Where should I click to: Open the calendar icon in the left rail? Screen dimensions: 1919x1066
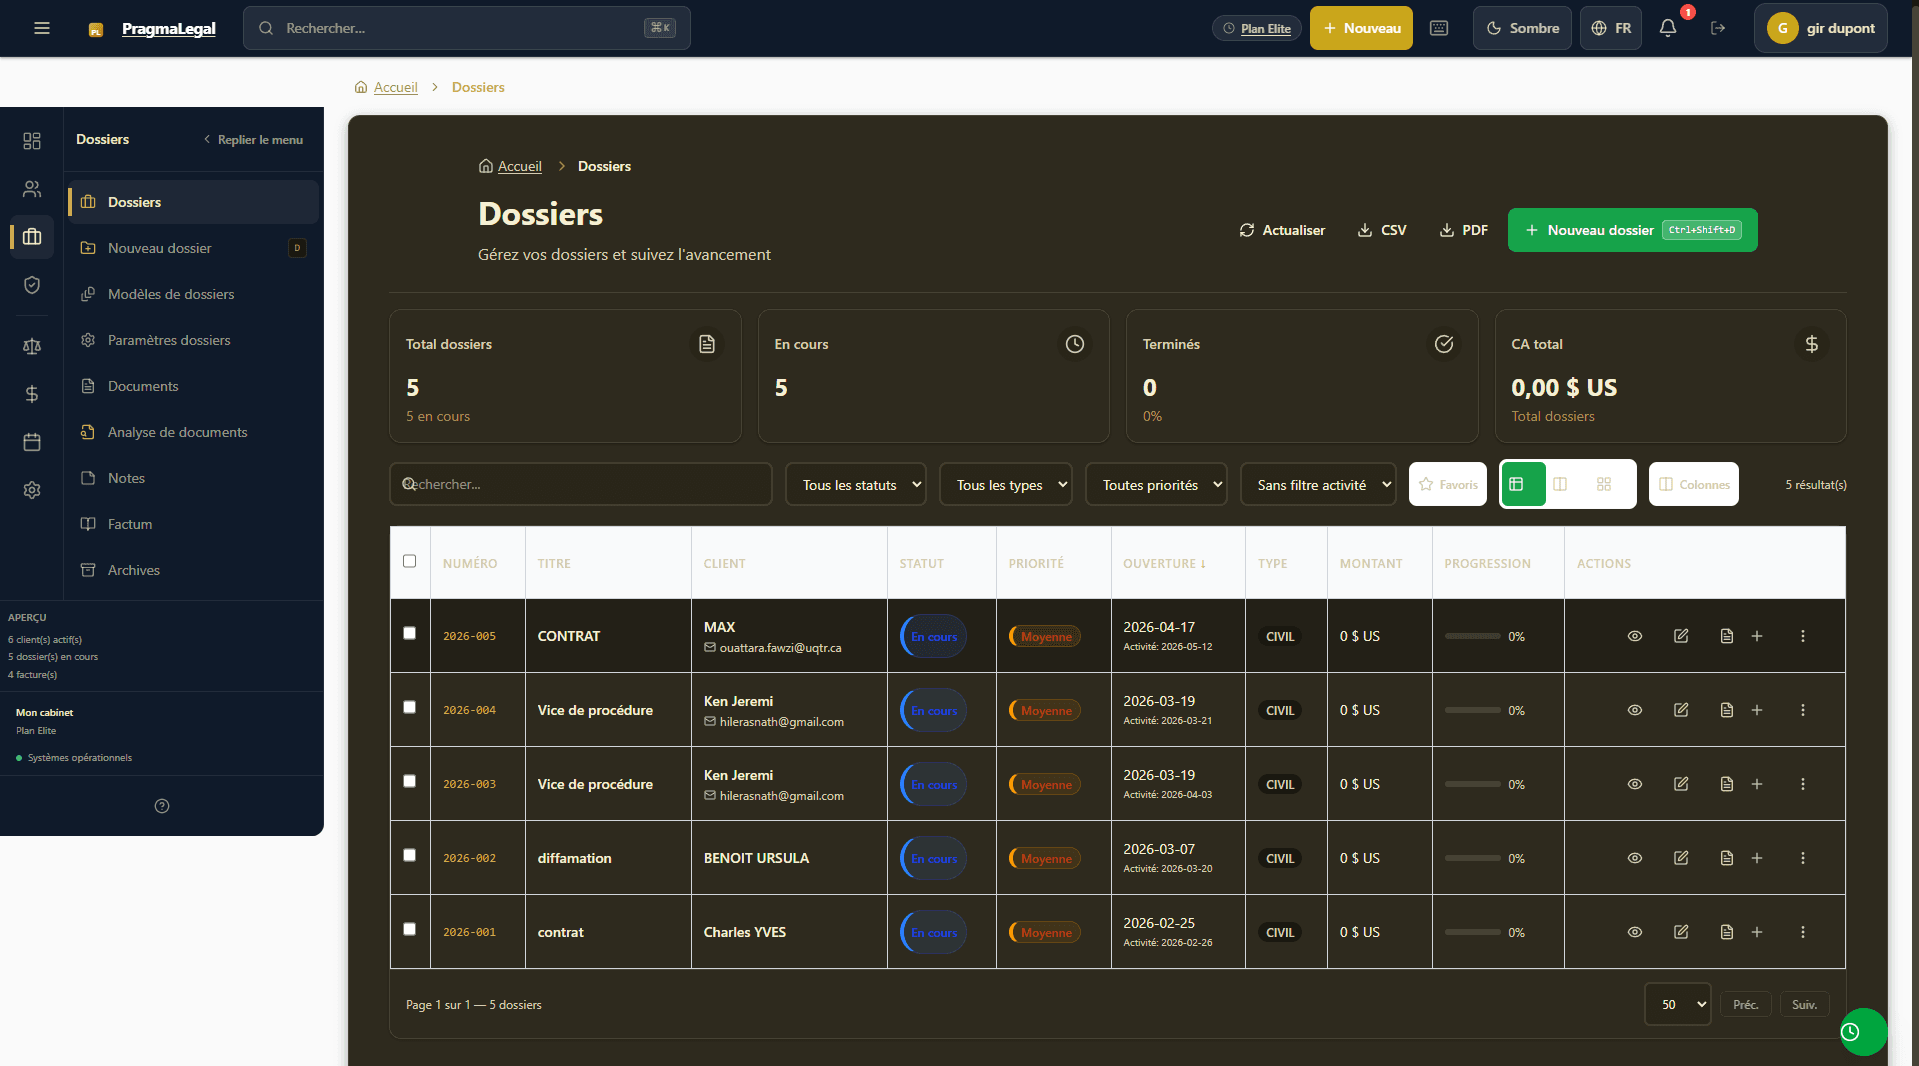coord(32,442)
